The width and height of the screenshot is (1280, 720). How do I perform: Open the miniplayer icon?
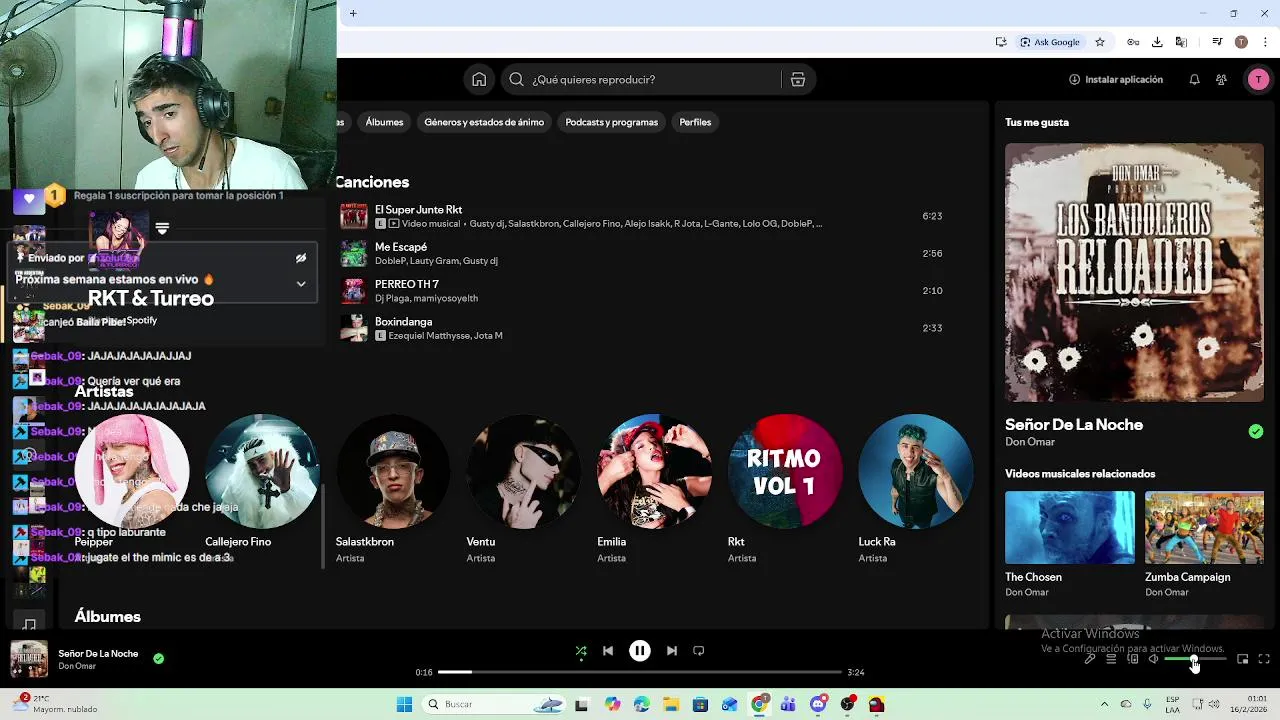(1242, 659)
